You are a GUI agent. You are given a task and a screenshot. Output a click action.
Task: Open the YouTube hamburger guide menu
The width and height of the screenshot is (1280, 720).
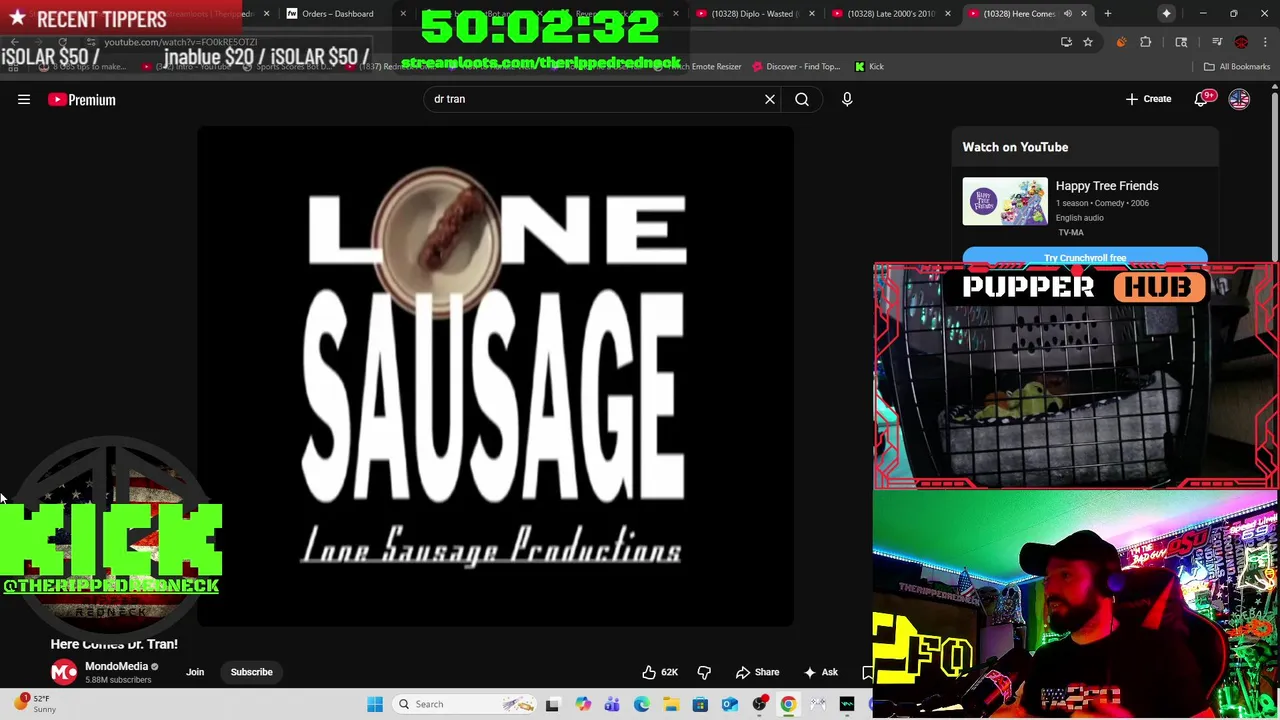24,99
